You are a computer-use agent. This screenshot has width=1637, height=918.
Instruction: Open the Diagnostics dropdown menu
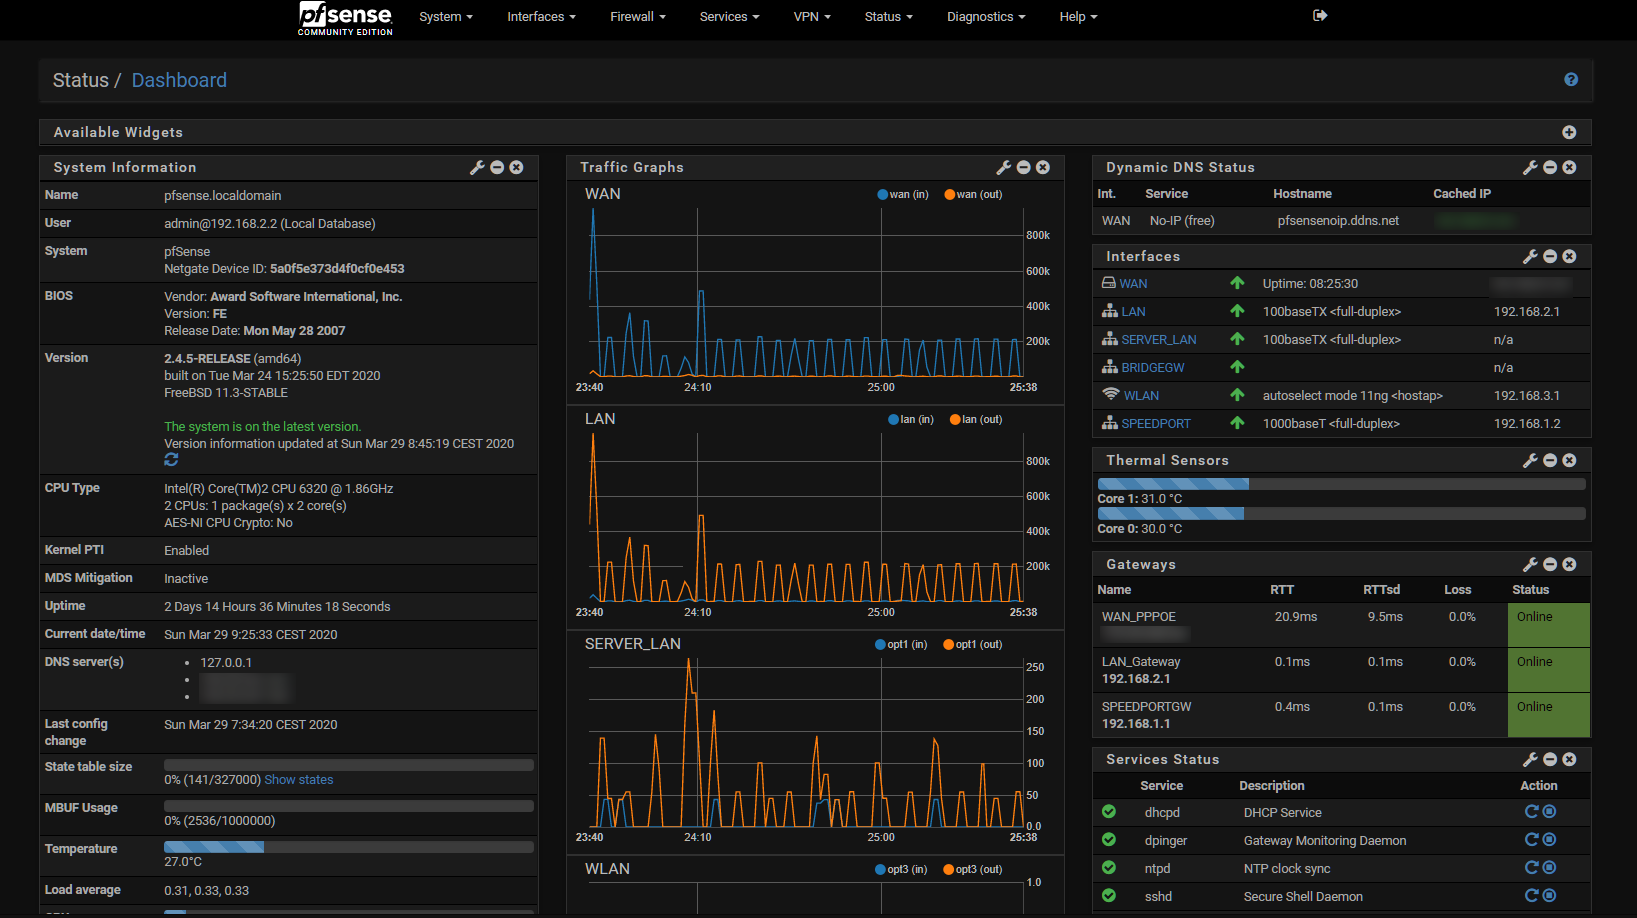click(x=985, y=16)
